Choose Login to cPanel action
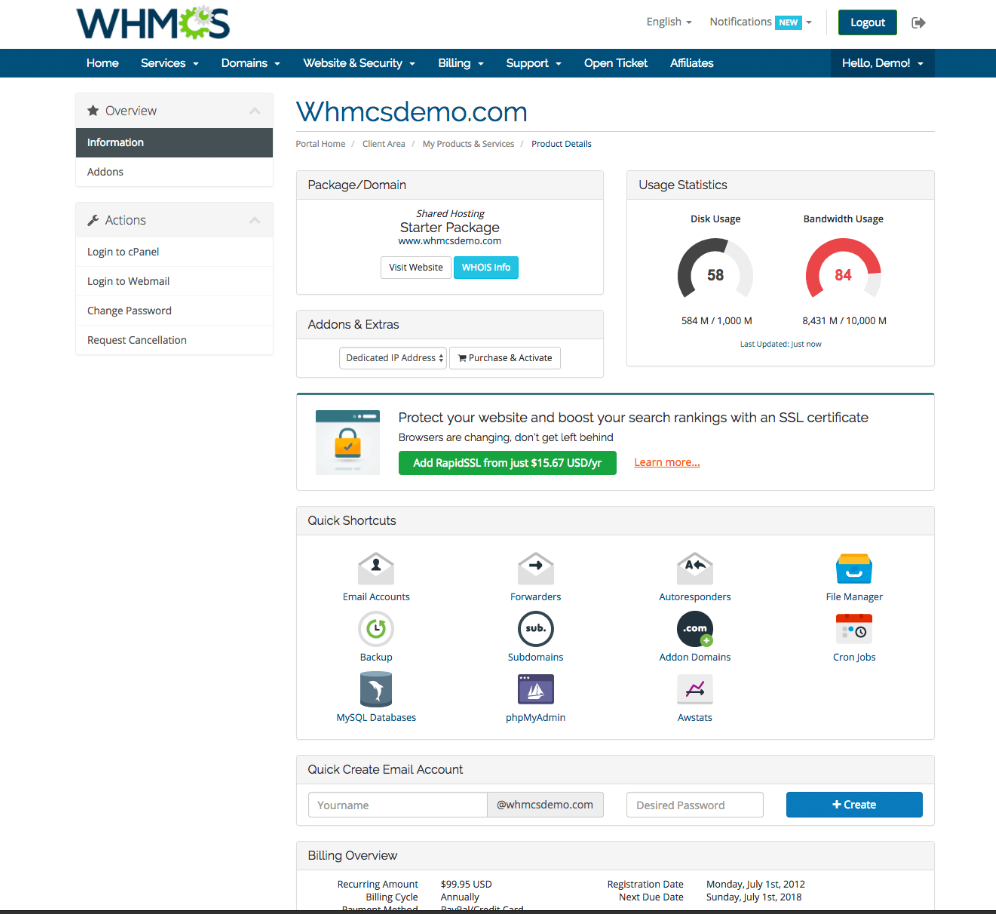 [174, 252]
